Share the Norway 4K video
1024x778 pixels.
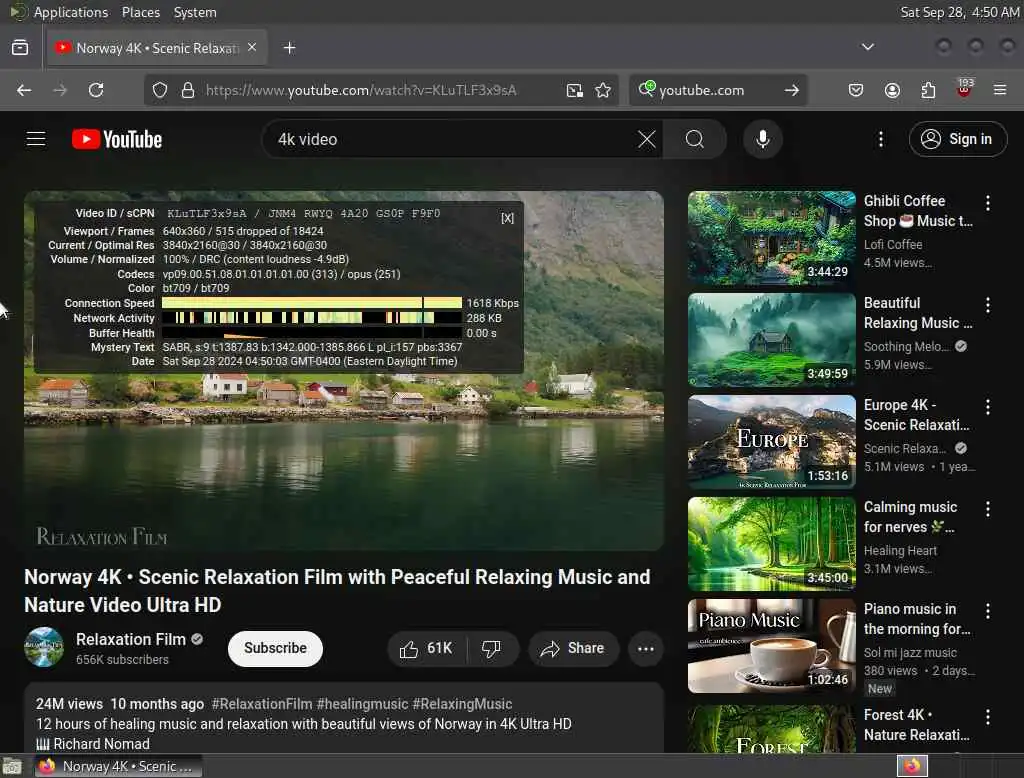(x=573, y=649)
